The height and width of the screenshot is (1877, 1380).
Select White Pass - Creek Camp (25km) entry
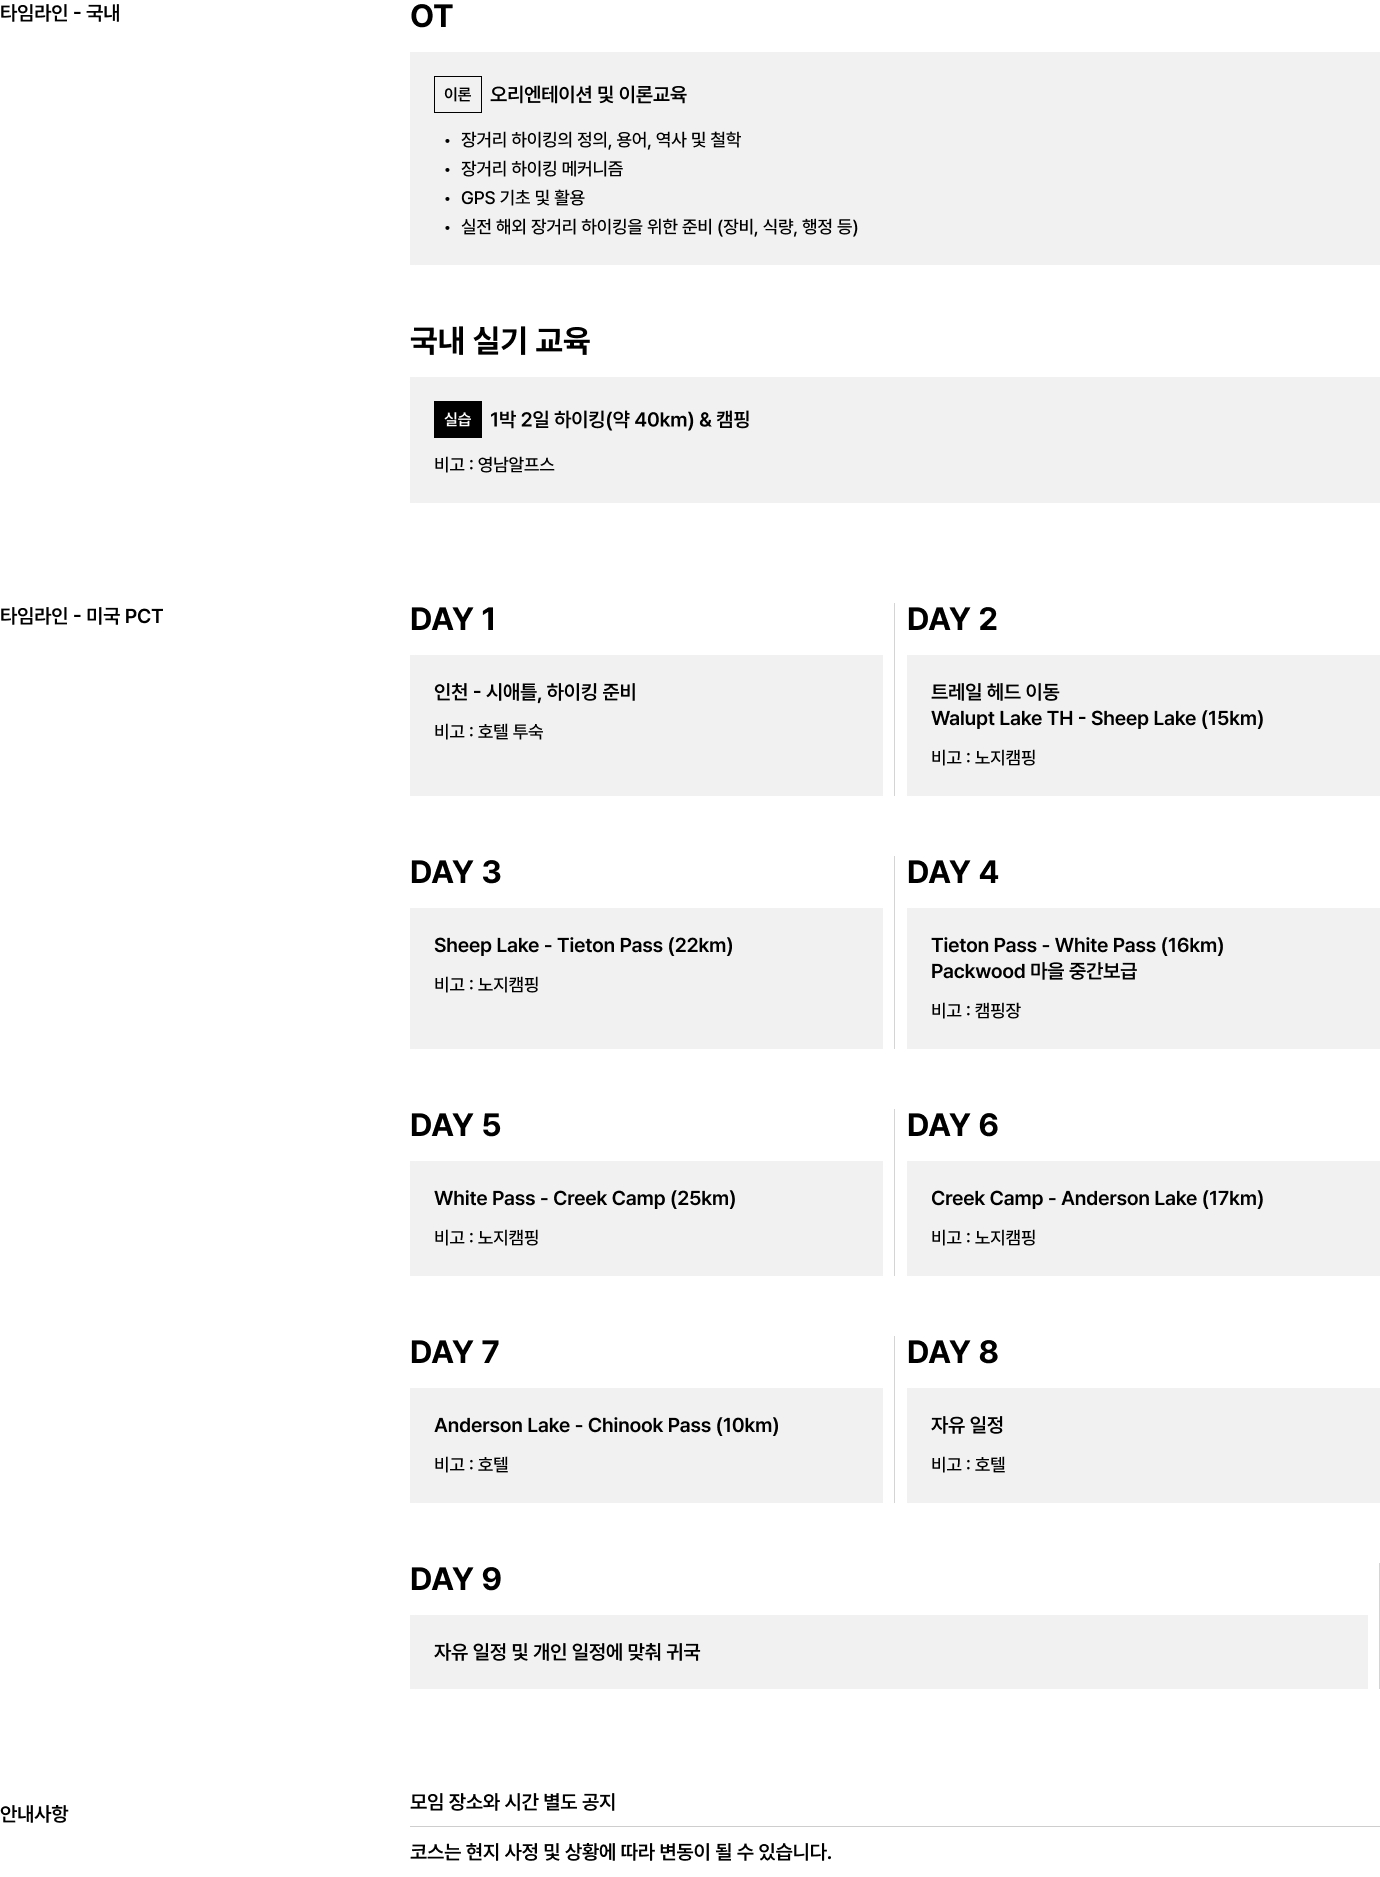[584, 1198]
